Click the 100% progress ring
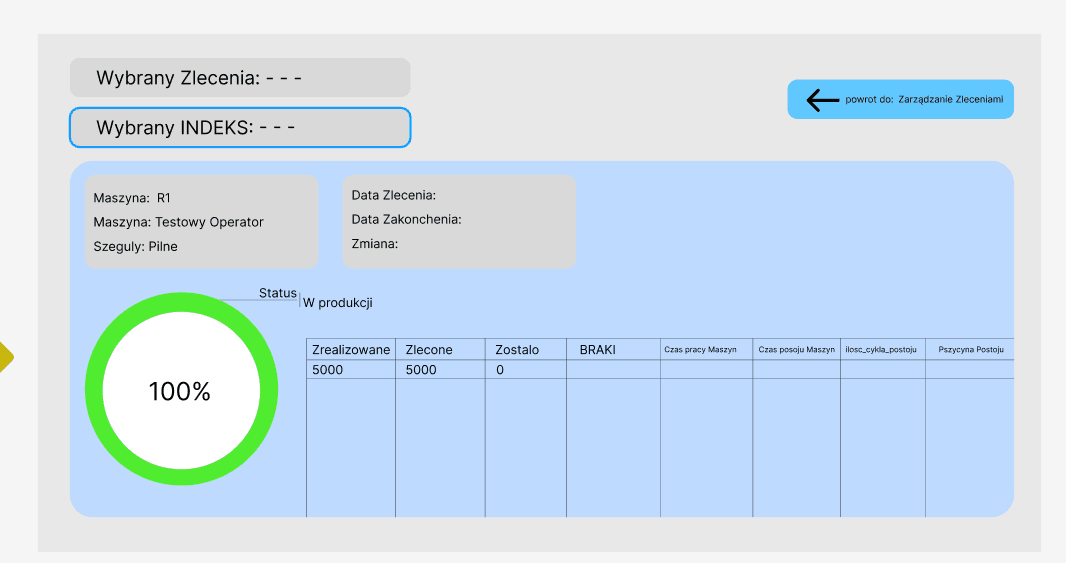The height and width of the screenshot is (563, 1066). [x=182, y=389]
